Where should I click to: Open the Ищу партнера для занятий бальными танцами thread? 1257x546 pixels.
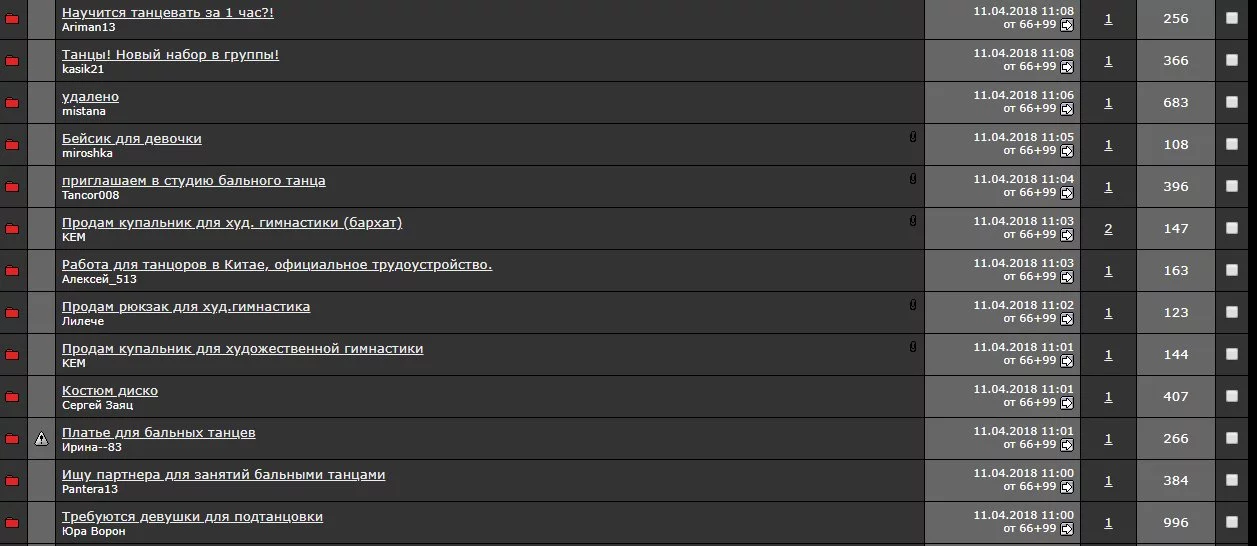click(223, 475)
